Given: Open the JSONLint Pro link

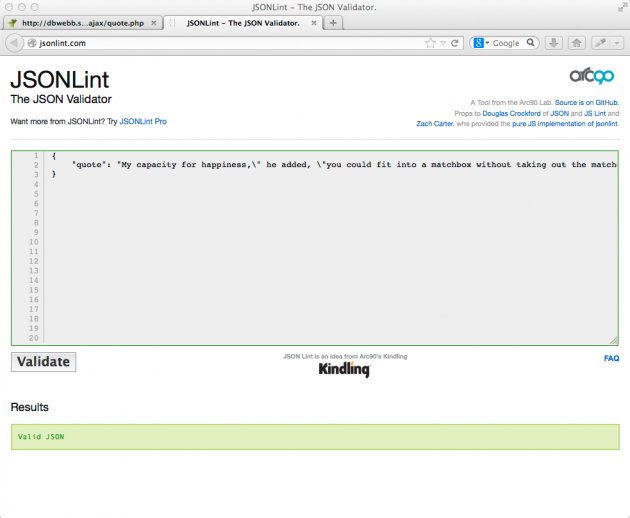Looking at the screenshot, I should [143, 121].
